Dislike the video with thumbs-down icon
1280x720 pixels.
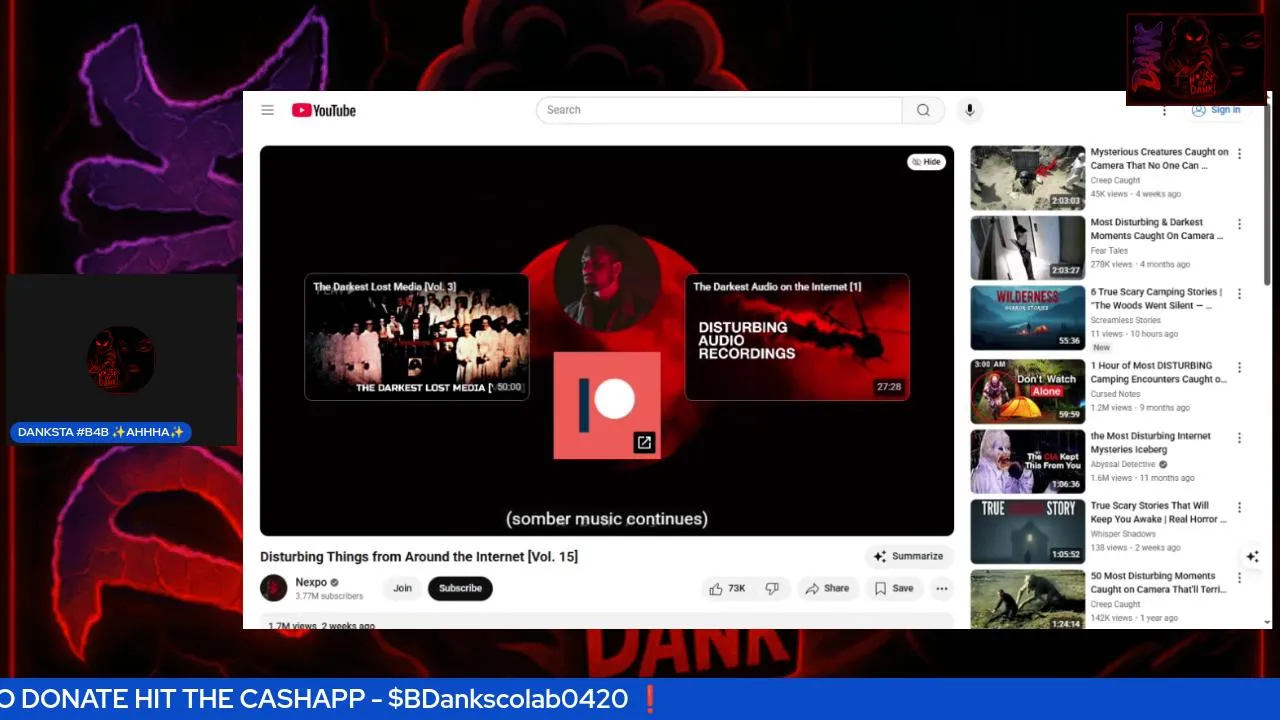coord(772,588)
